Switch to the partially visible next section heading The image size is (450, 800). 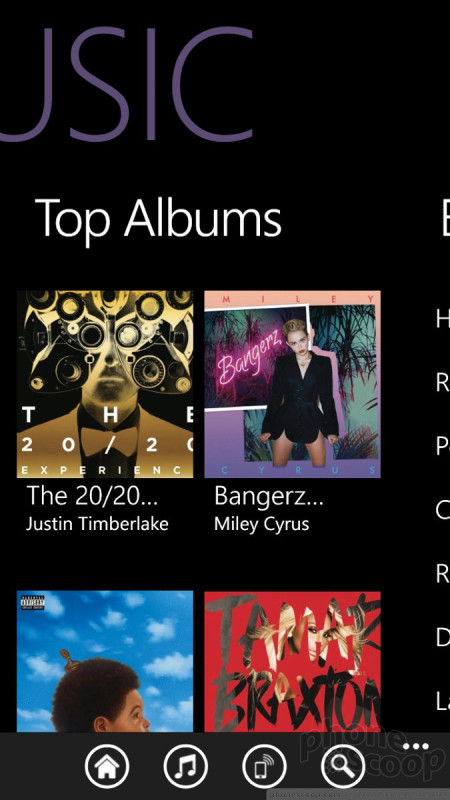pos(444,218)
